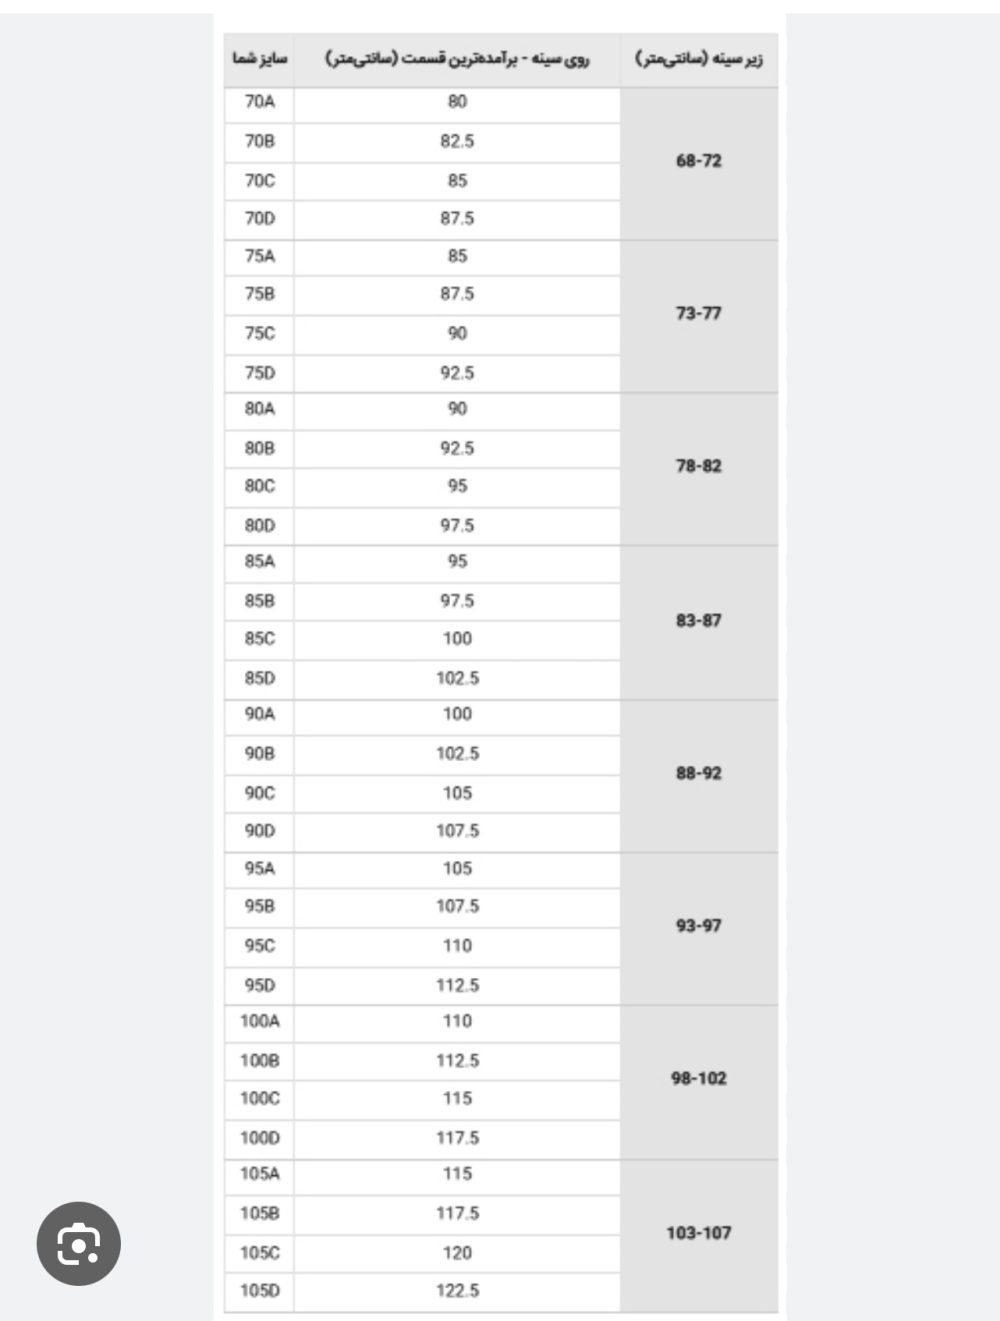
Task: Select the 85D size cell
Action: click(259, 679)
